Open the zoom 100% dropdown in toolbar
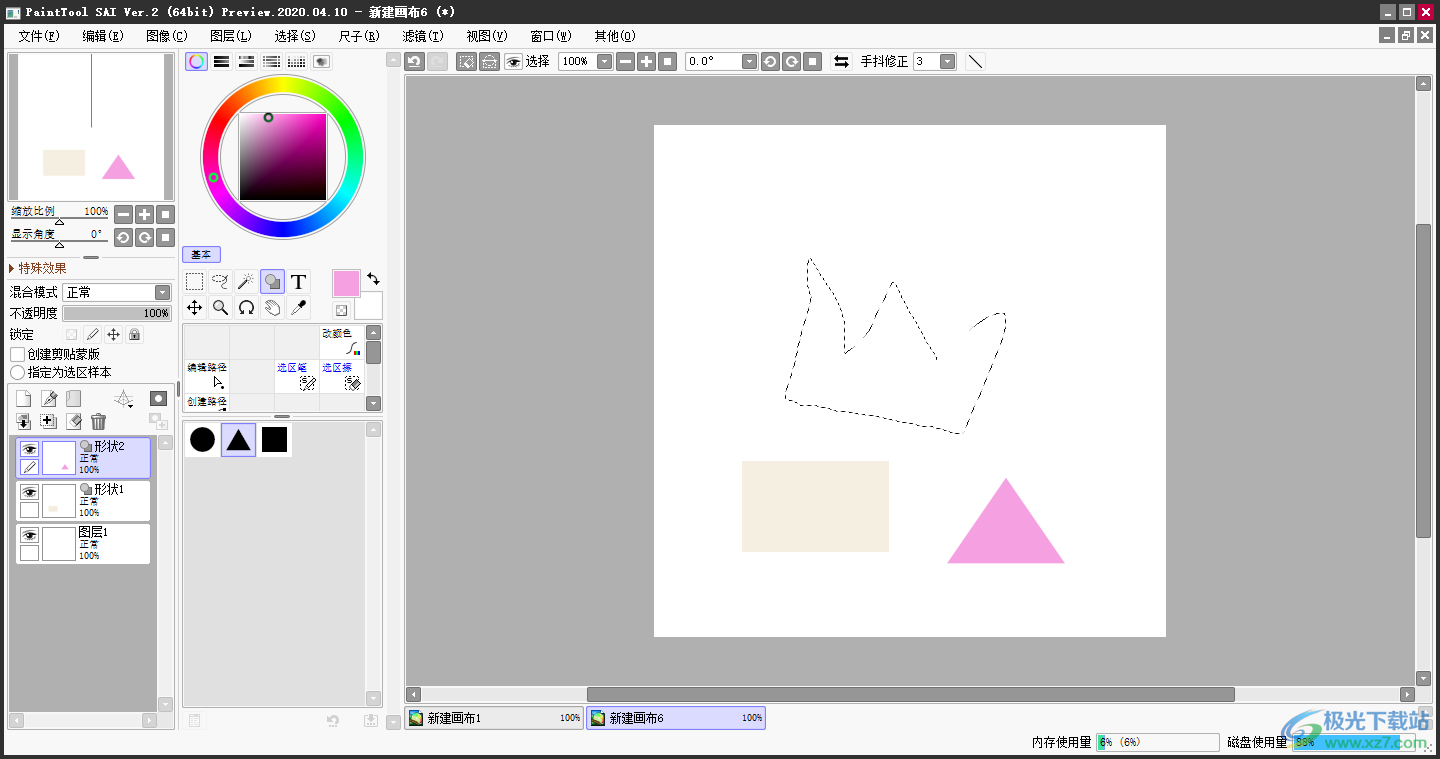Image resolution: width=1440 pixels, height=759 pixels. (604, 61)
